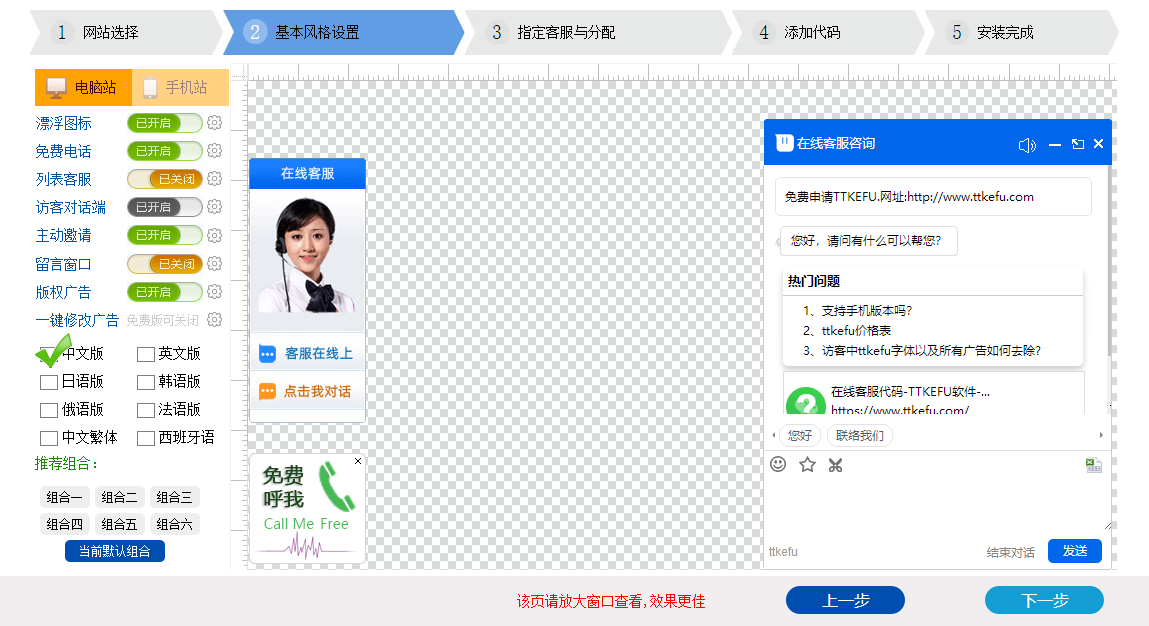Check the 西班牙语 checkbox
Viewport: 1149px width, 626px height.
point(146,438)
